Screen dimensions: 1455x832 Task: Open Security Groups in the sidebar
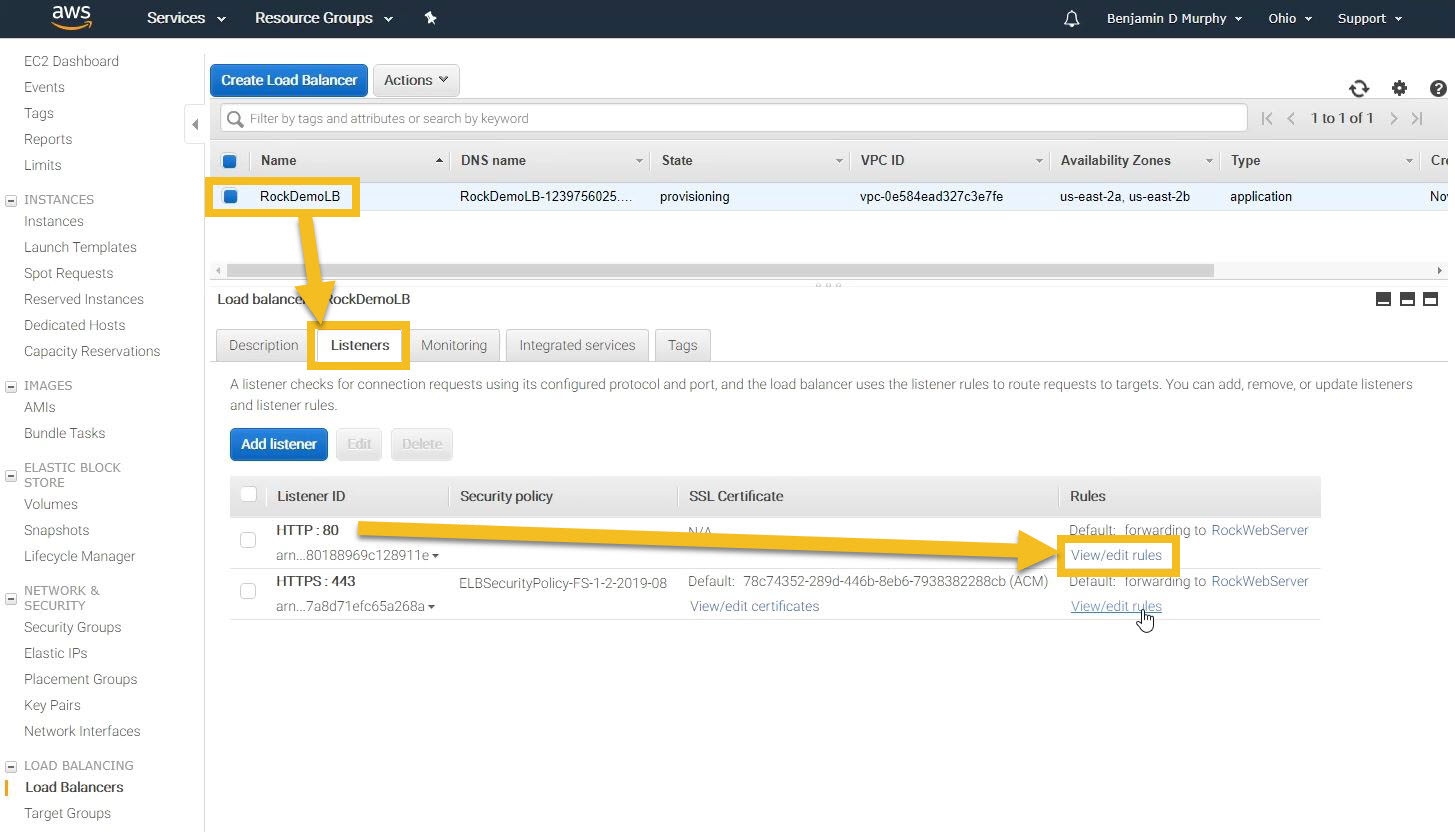coord(72,627)
